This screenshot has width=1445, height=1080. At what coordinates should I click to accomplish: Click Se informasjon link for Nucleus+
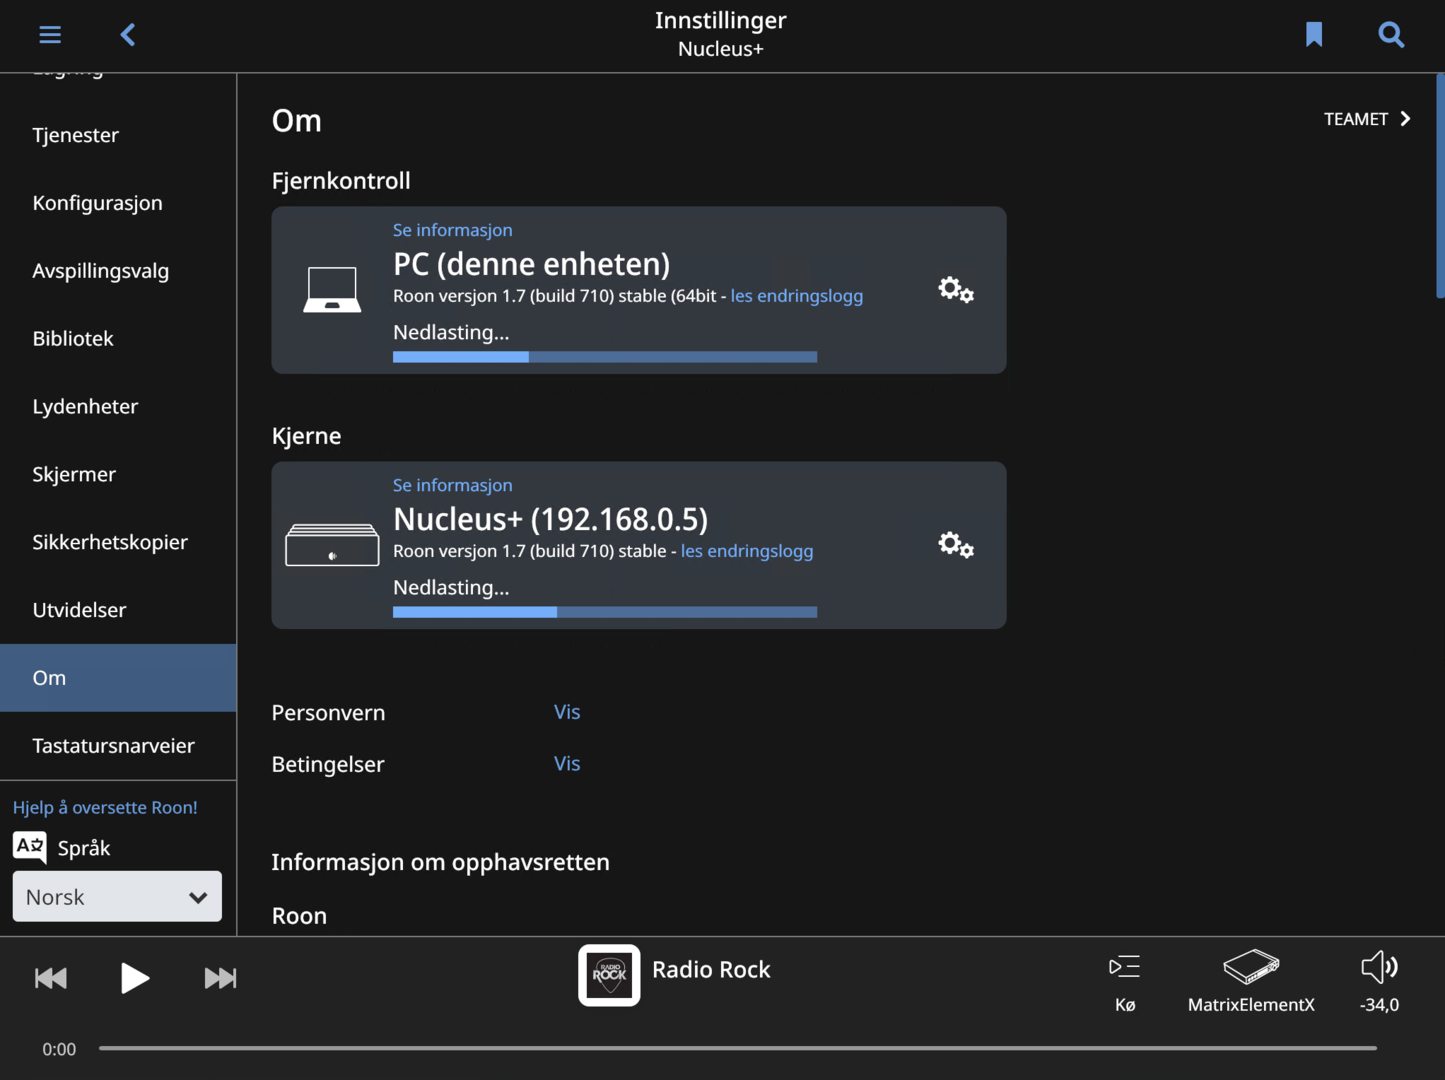pyautogui.click(x=452, y=485)
